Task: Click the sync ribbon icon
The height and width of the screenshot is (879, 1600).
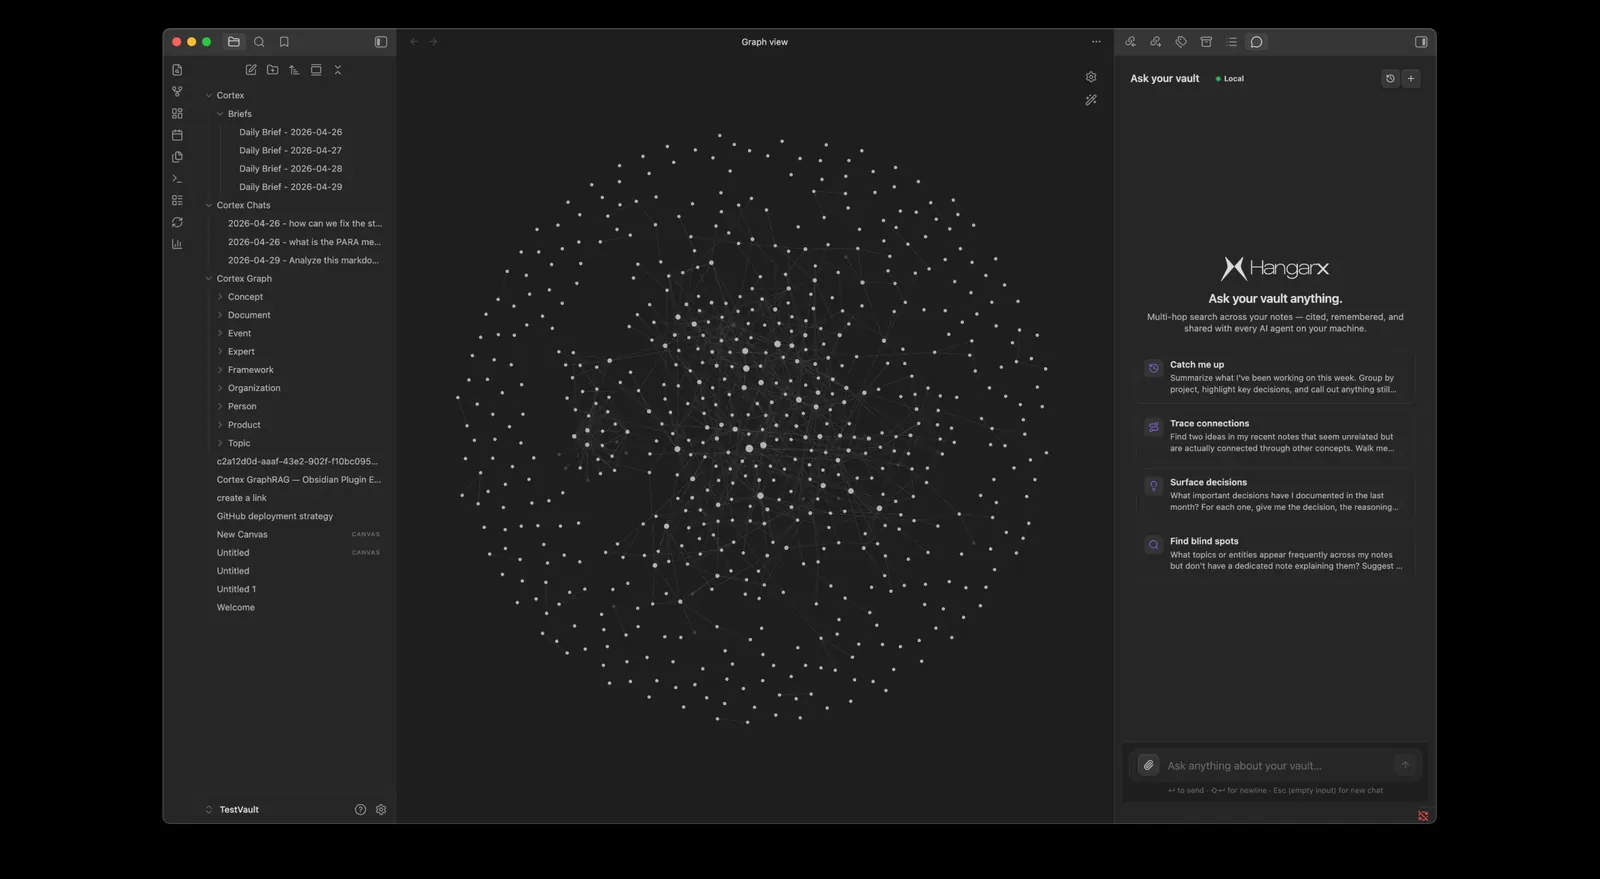Action: click(177, 222)
